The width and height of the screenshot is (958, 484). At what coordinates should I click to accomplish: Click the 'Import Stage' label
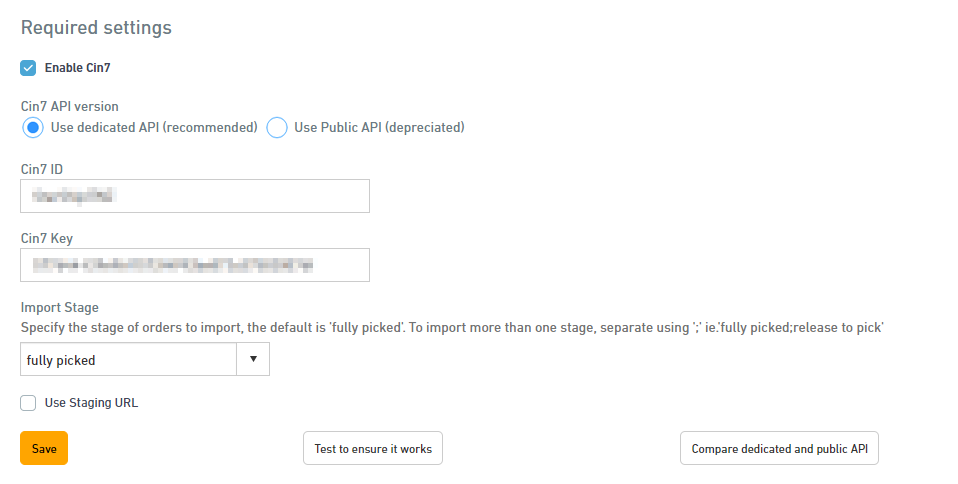point(59,307)
